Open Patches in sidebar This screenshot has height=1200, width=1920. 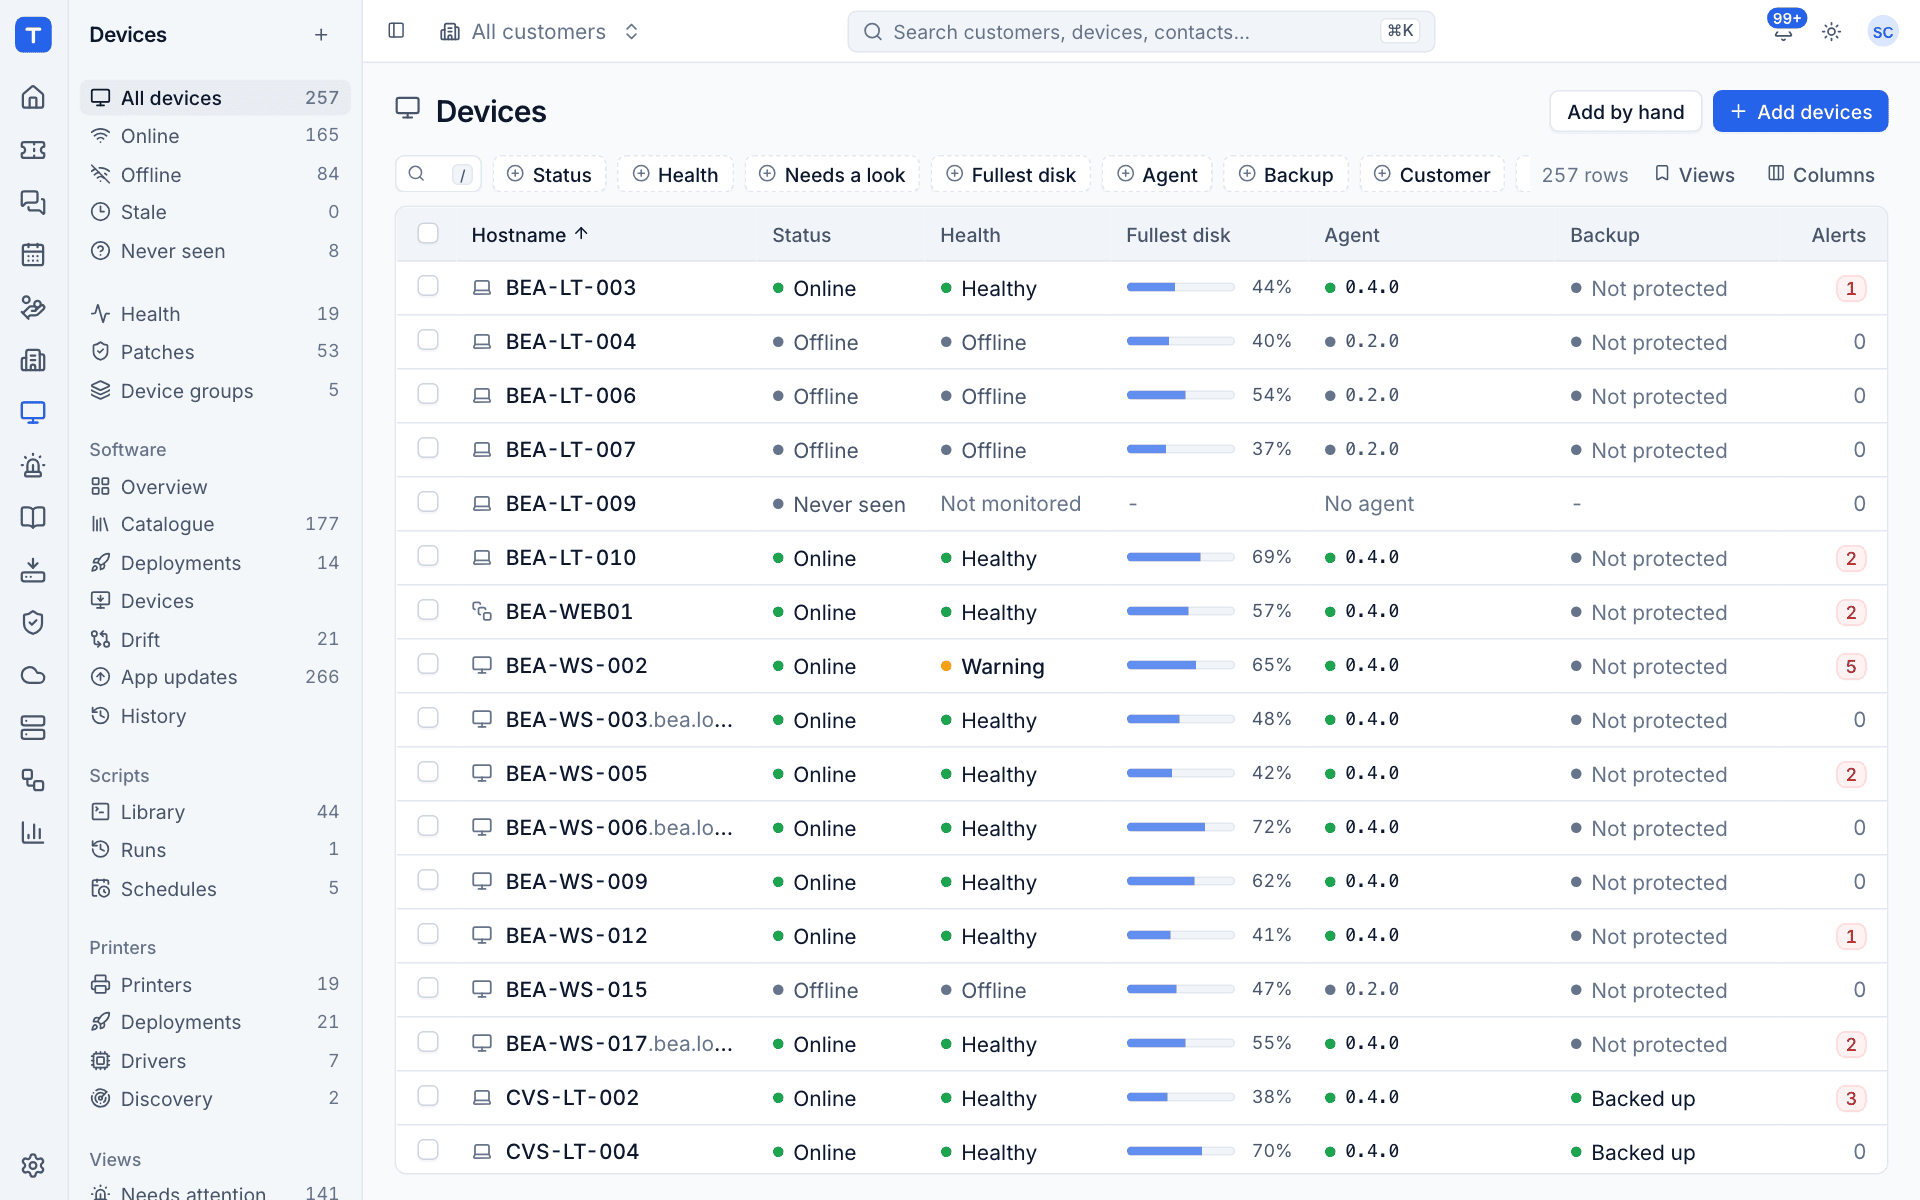215,351
